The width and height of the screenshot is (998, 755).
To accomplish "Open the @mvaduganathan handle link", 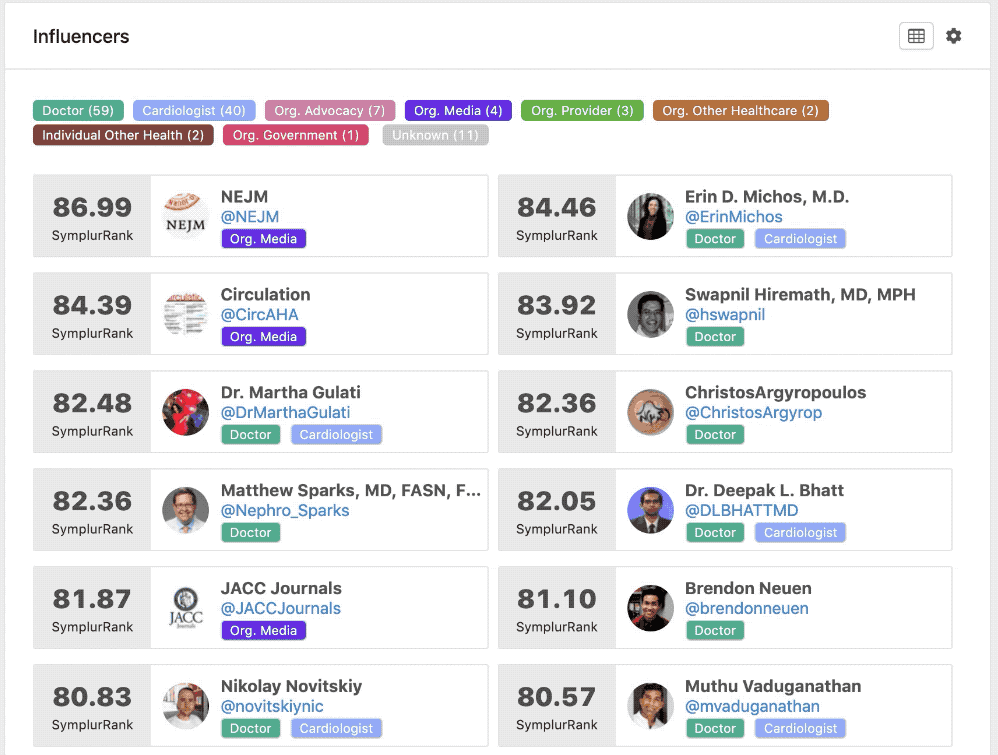I will click(x=752, y=707).
